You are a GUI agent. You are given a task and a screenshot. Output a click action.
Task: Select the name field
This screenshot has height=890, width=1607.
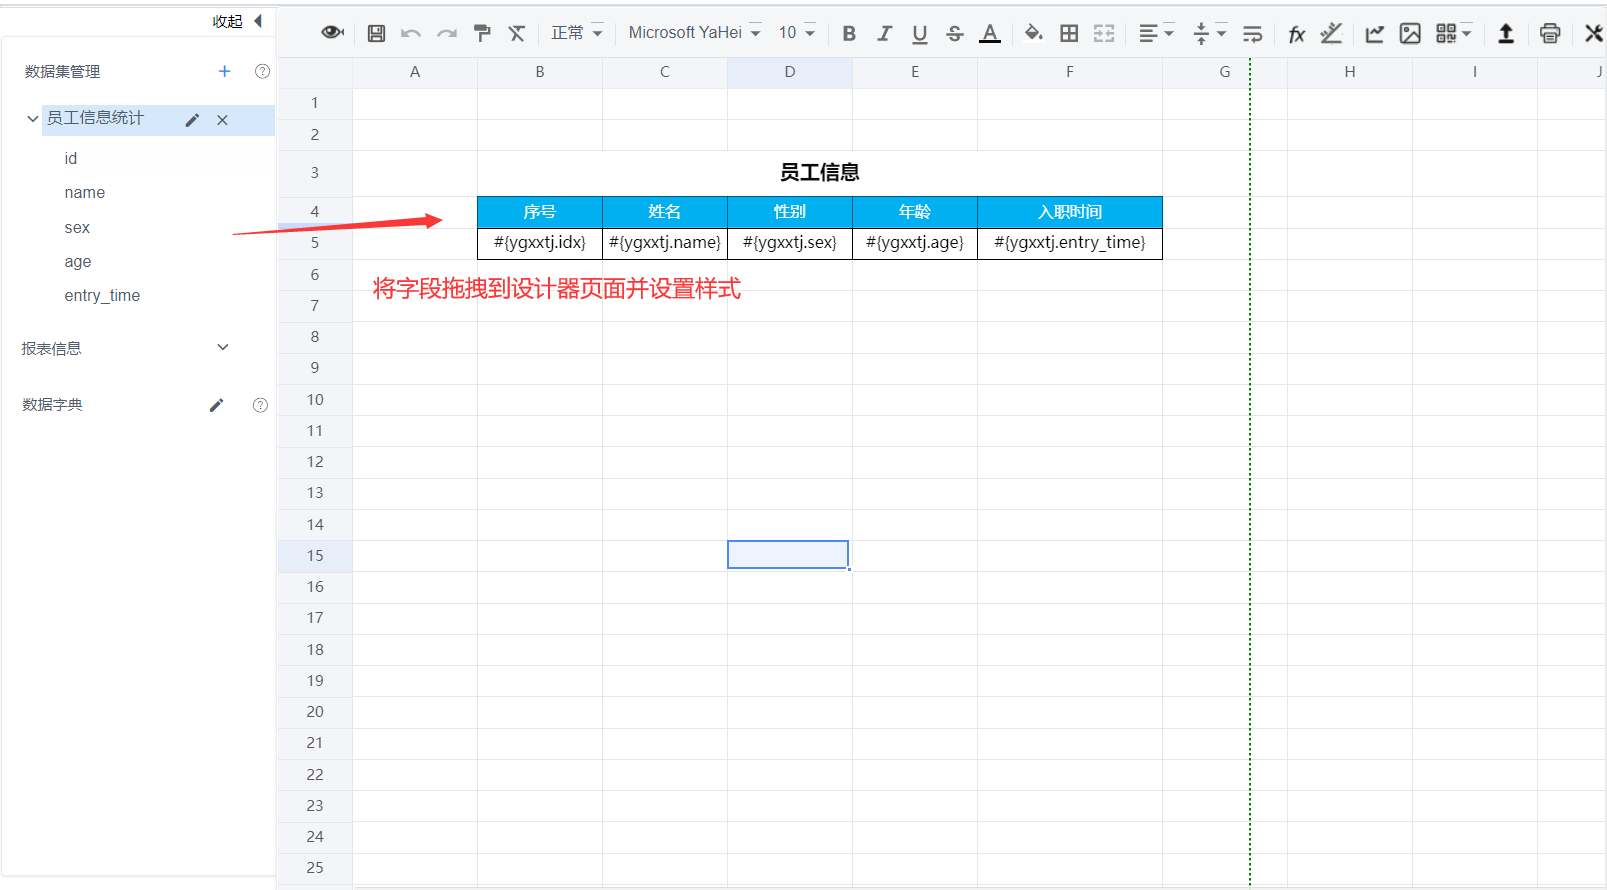click(x=85, y=192)
